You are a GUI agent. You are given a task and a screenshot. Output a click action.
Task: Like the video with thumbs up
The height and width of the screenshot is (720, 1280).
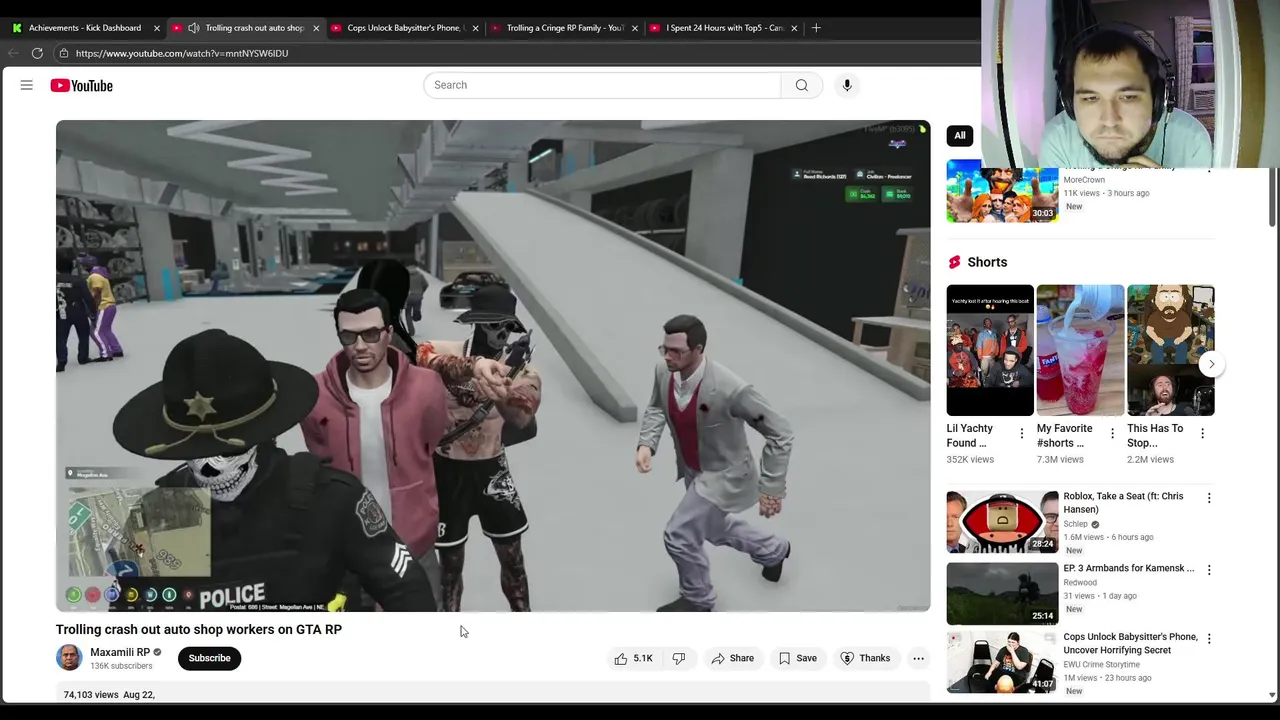pyautogui.click(x=632, y=658)
